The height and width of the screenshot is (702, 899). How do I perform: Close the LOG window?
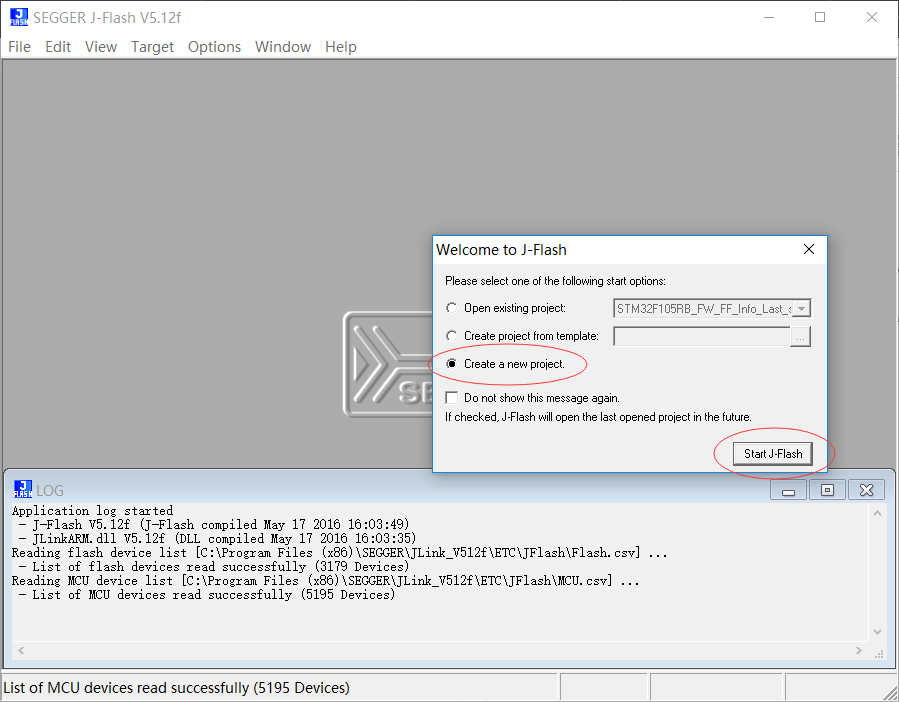tap(866, 489)
